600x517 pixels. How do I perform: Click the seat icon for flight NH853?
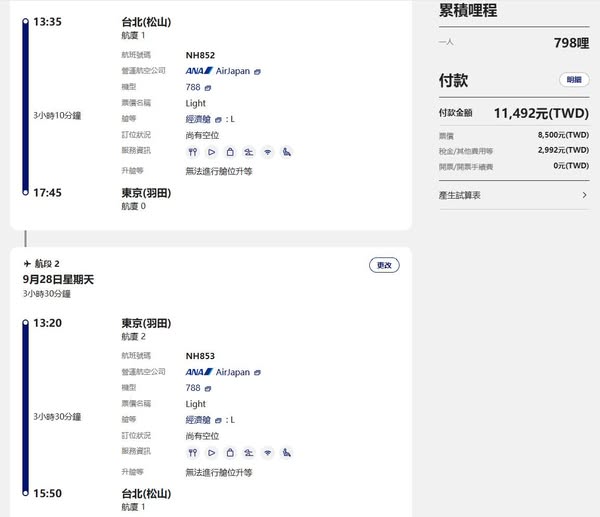(286, 453)
